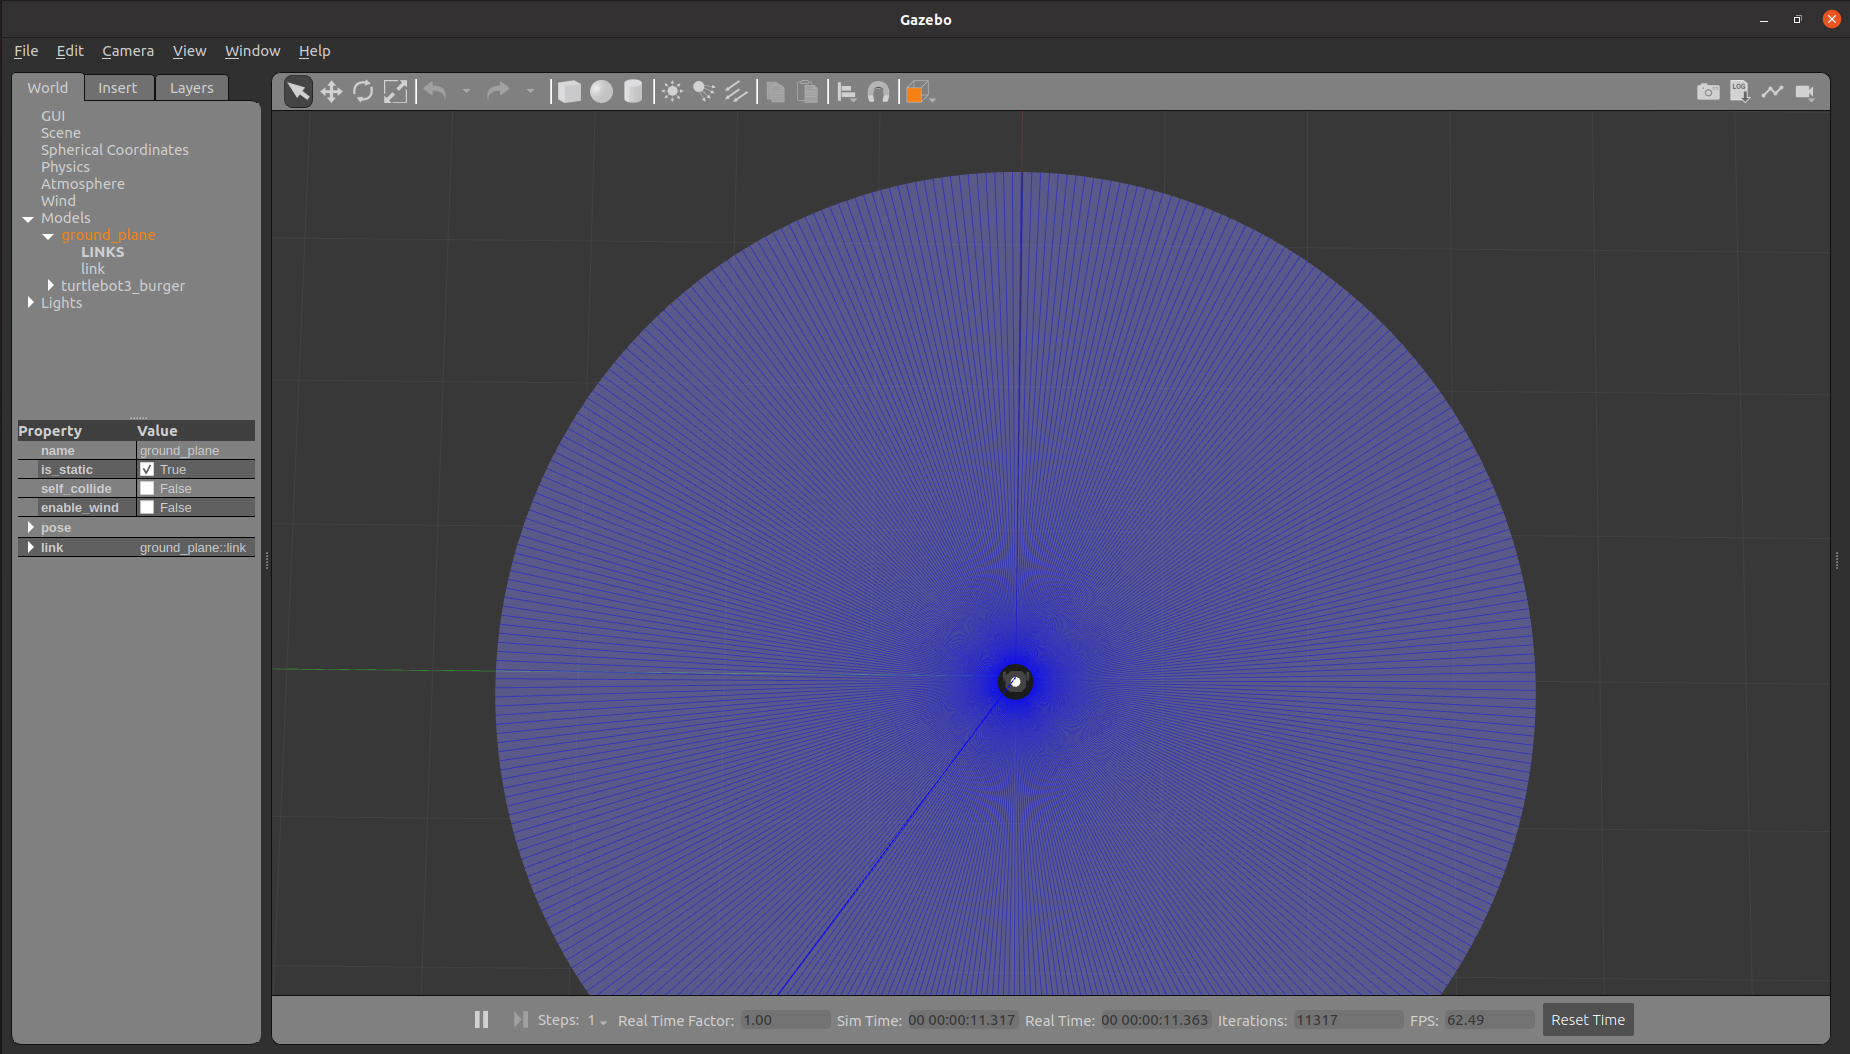Expand the pose property
This screenshot has width=1850, height=1054.
31,527
